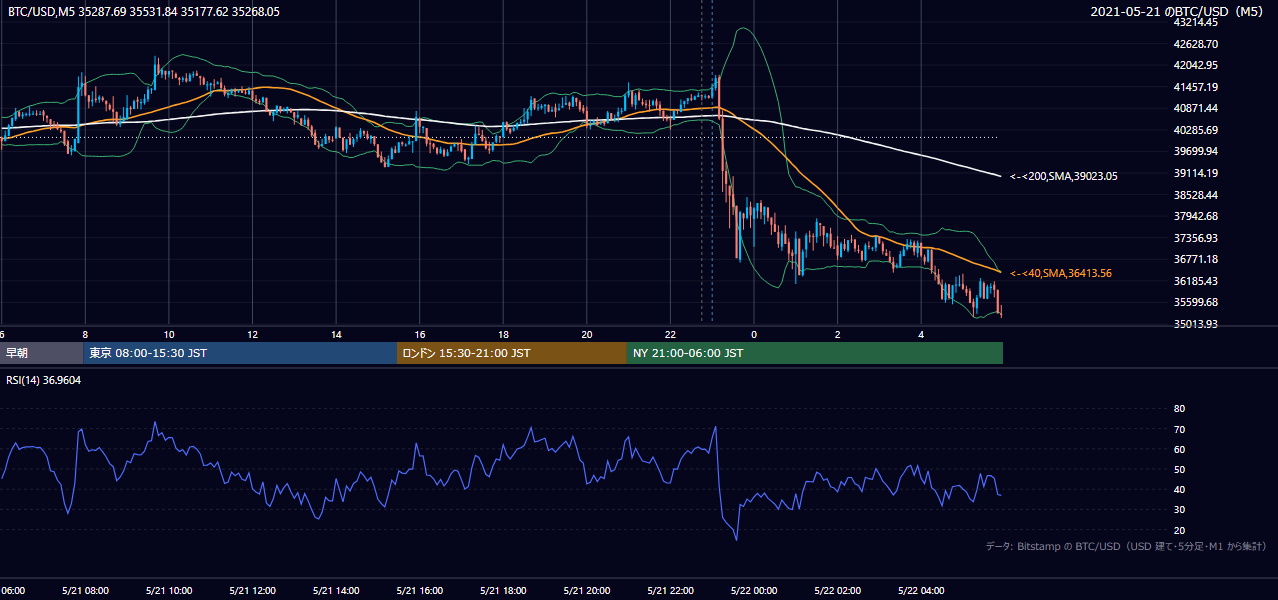Image resolution: width=1278 pixels, height=600 pixels.
Task: Click the bottom date label 5/21 12:00
Action: coord(252,590)
